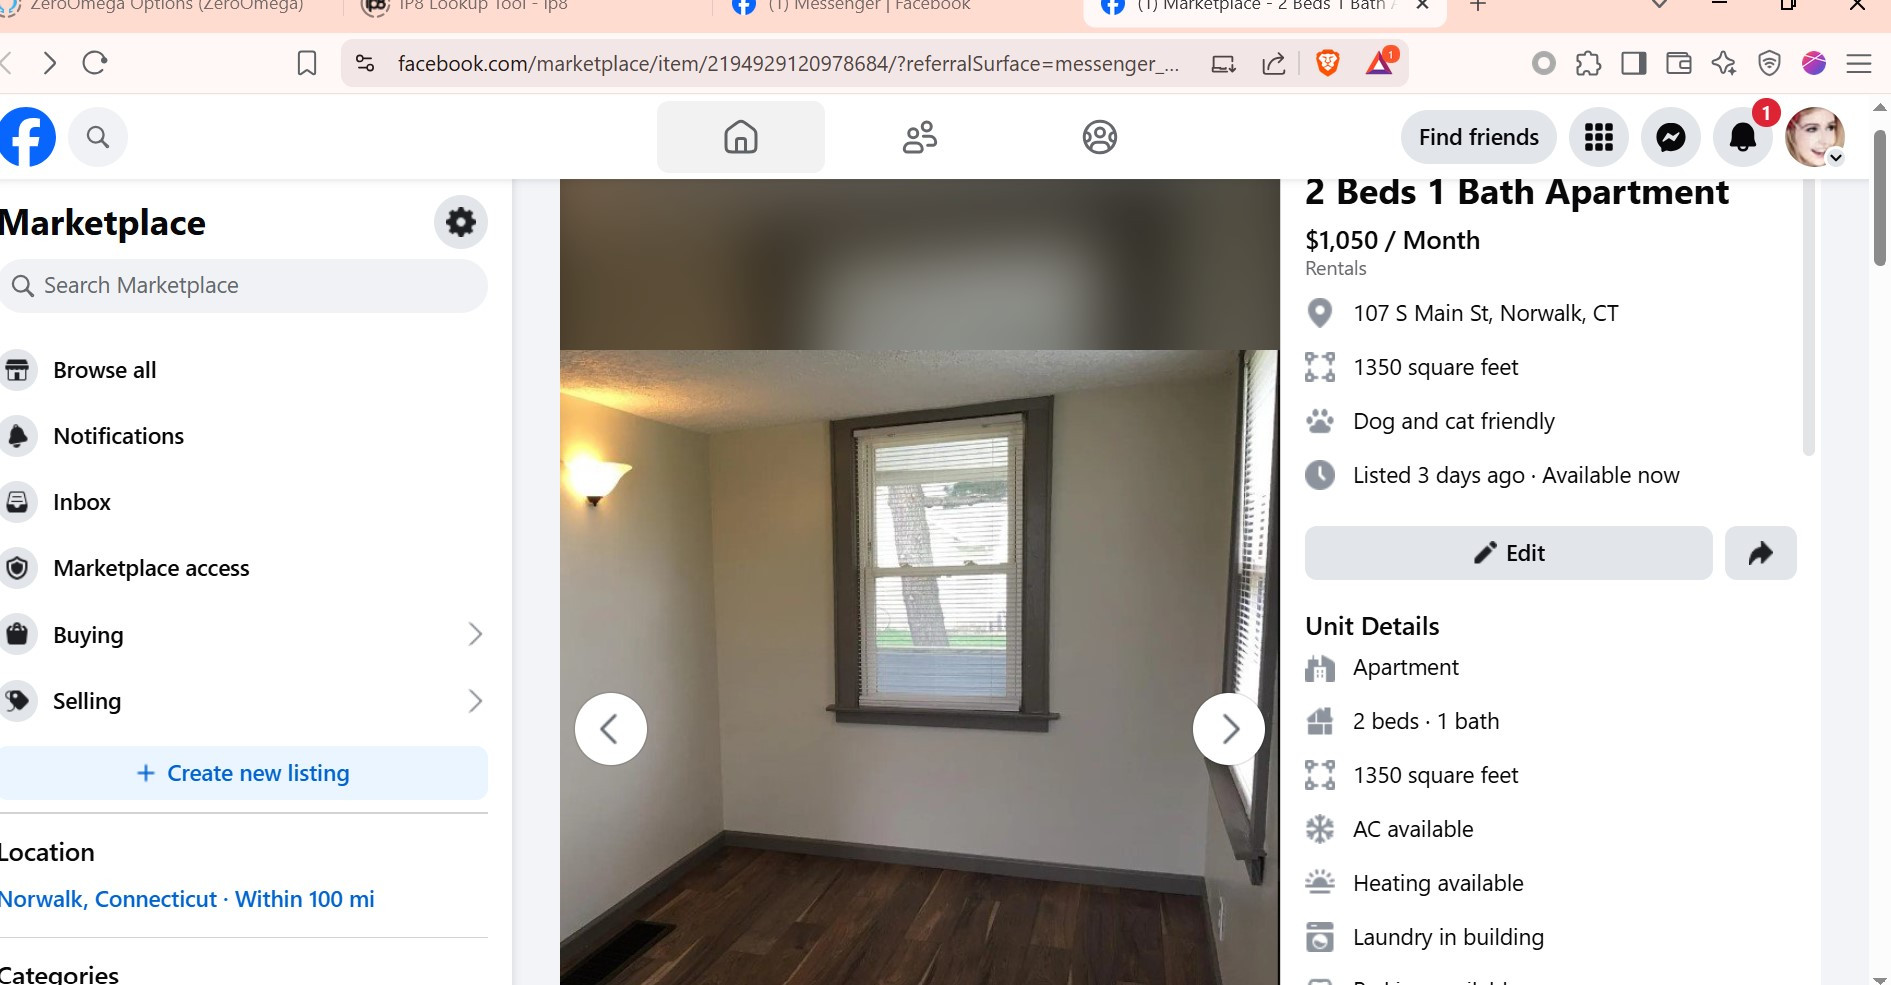Click the listing details panel scrollbar
1891x985 pixels.
1808,316
